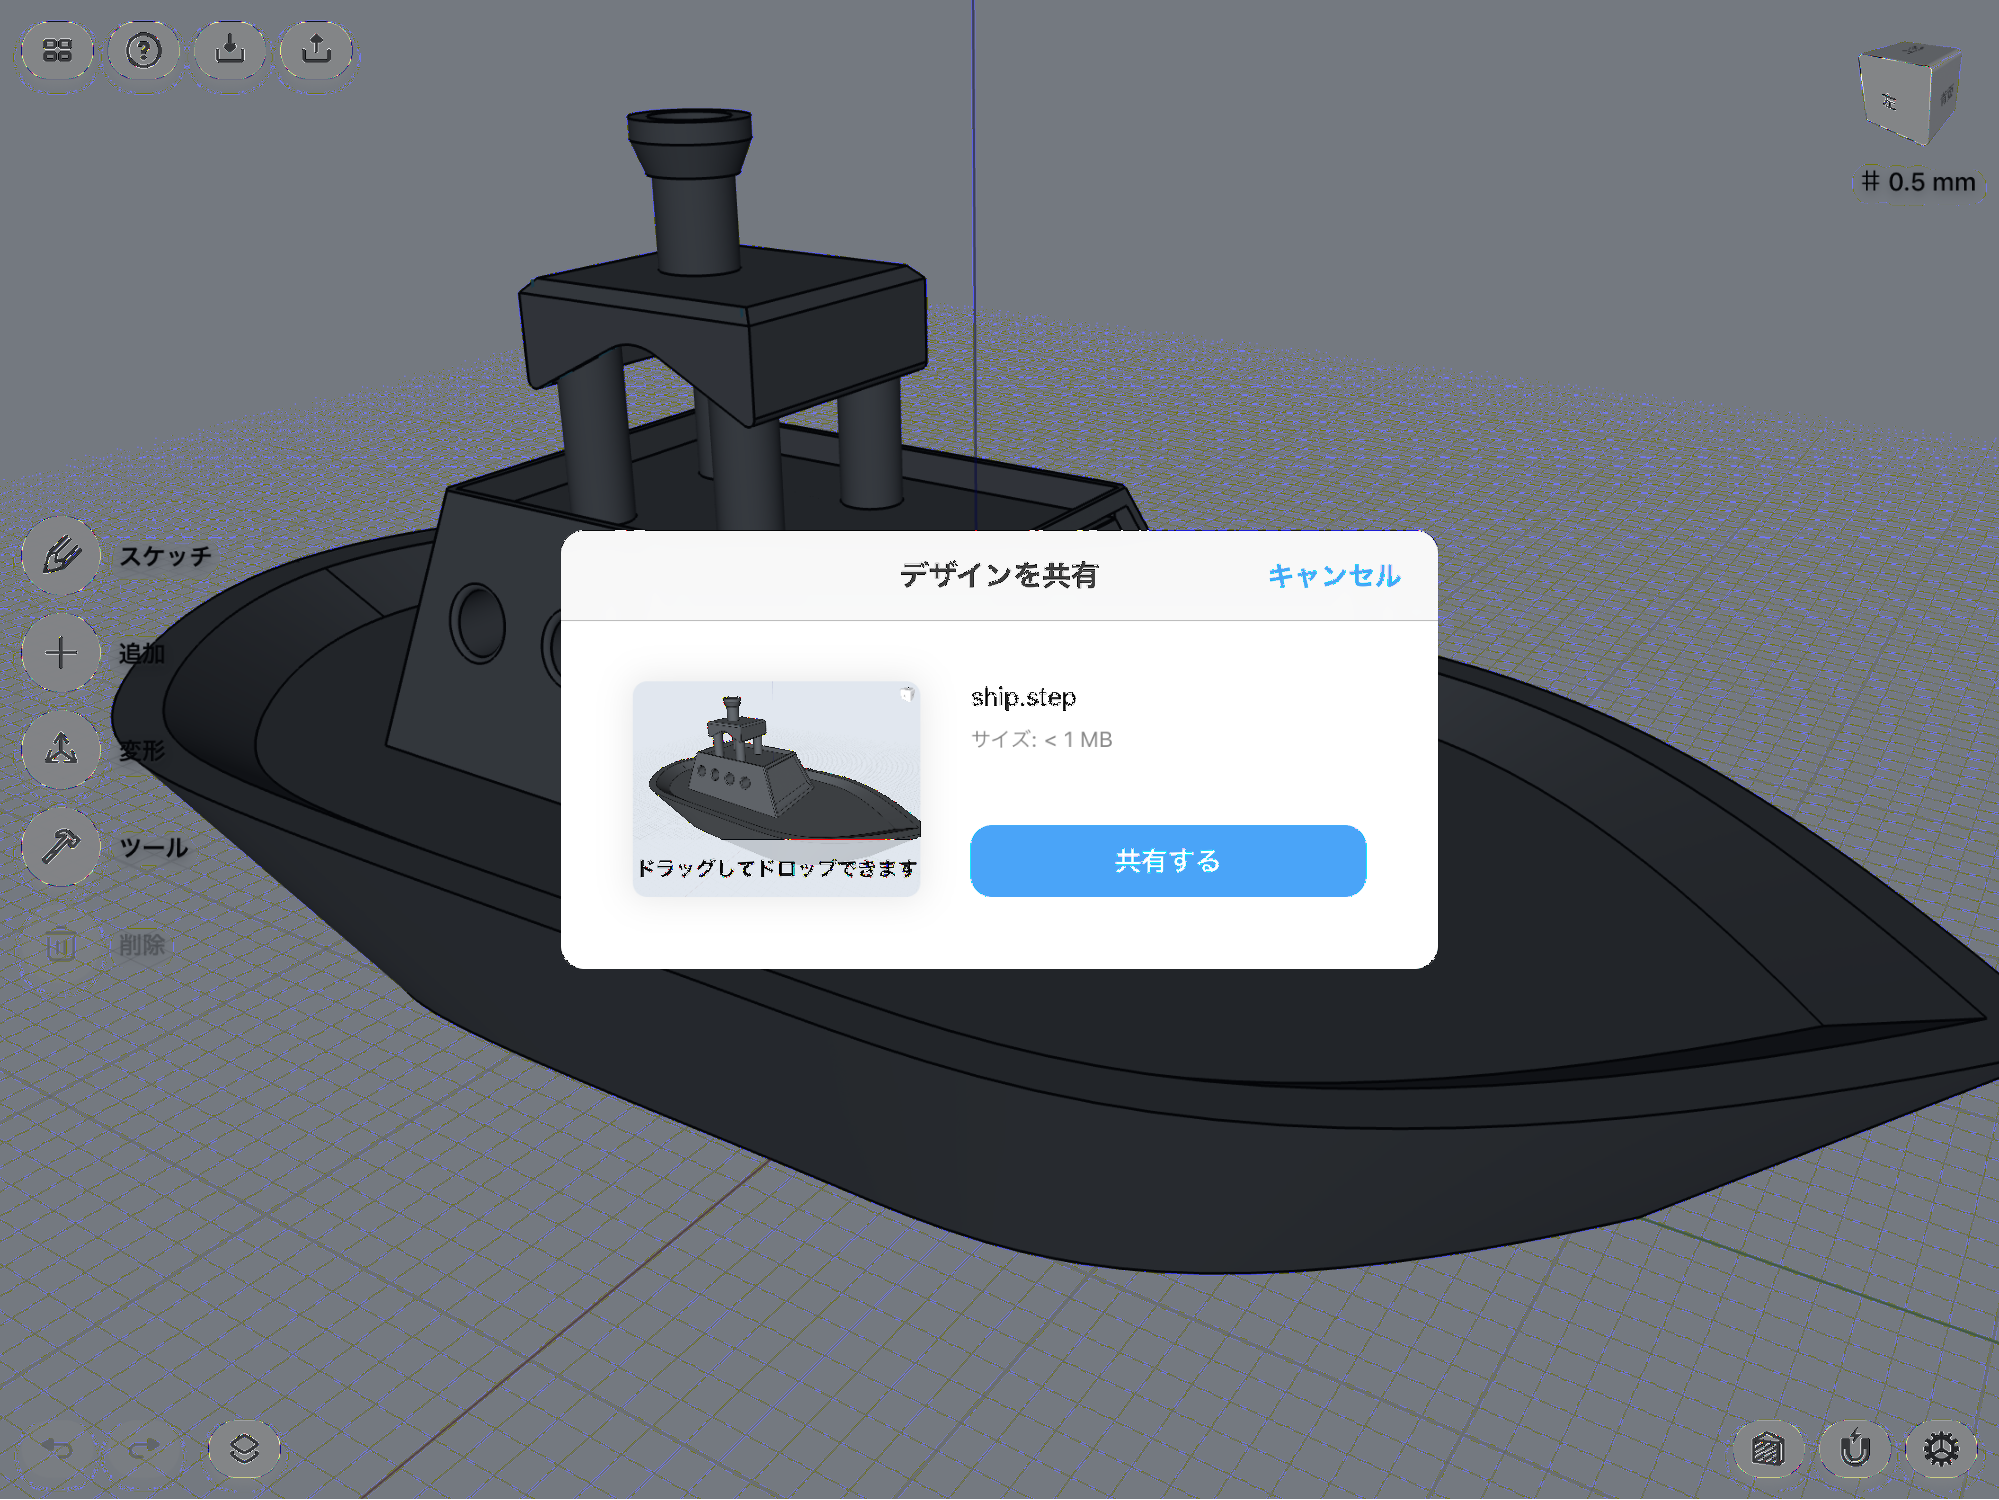Click the redo arrow icon
The image size is (1999, 1500).
(x=144, y=1448)
